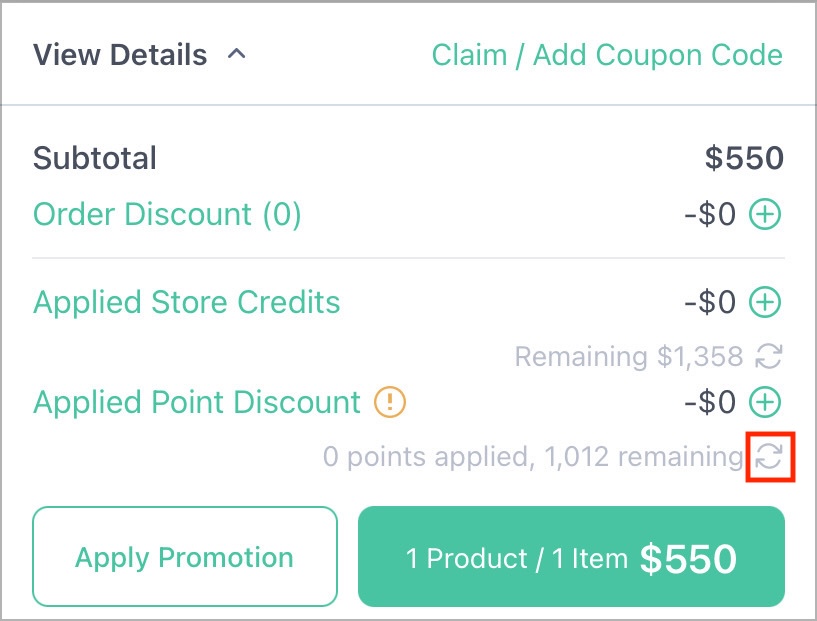Open Claim / Add Coupon Code
The width and height of the screenshot is (817, 621).
607,55
